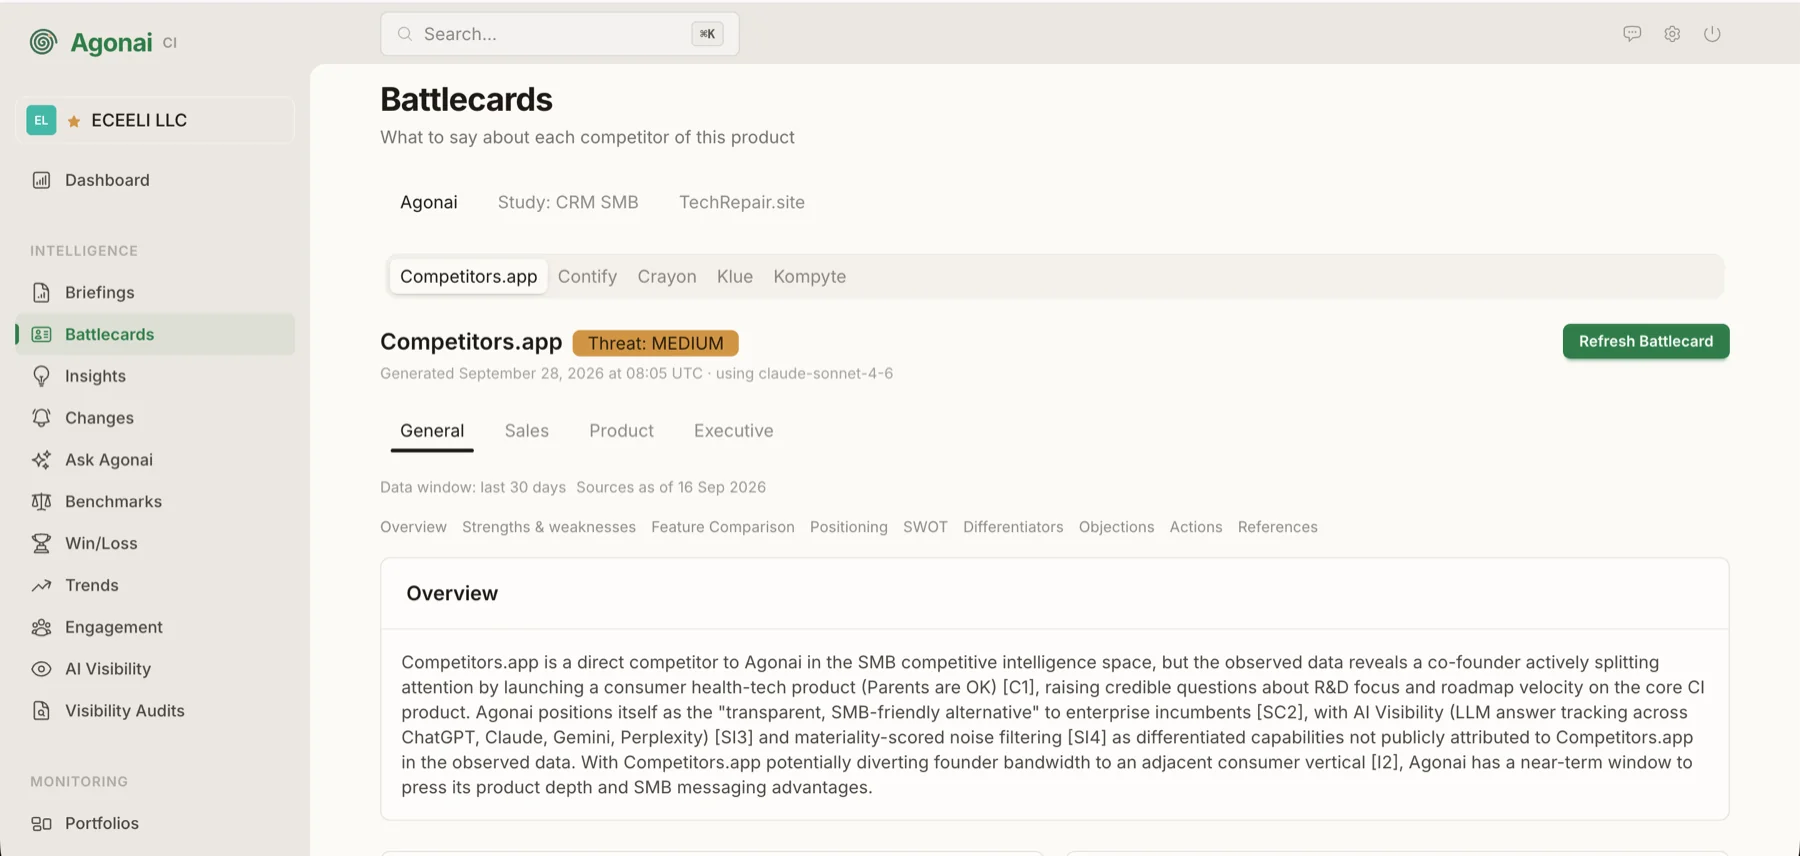Jump to the SWOT section link

point(925,527)
